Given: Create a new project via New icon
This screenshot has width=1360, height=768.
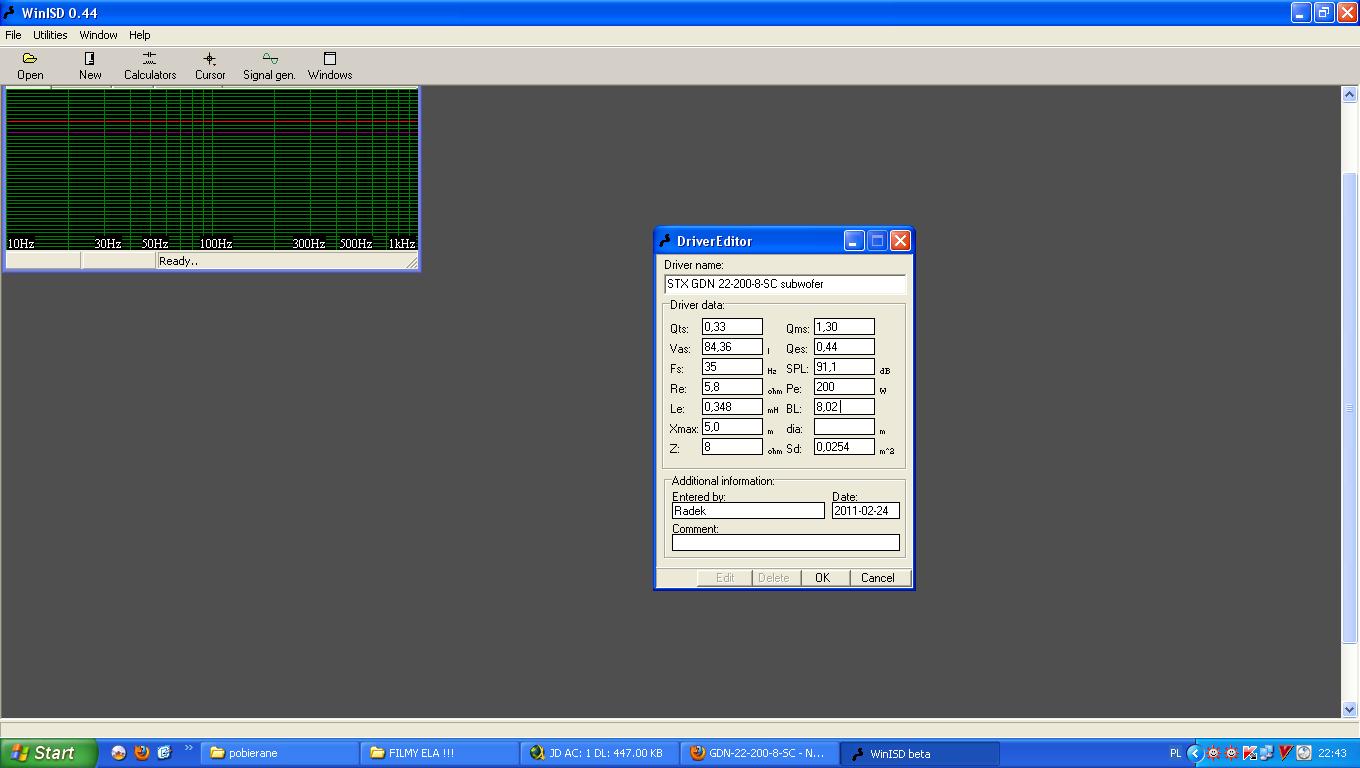Looking at the screenshot, I should [90, 66].
